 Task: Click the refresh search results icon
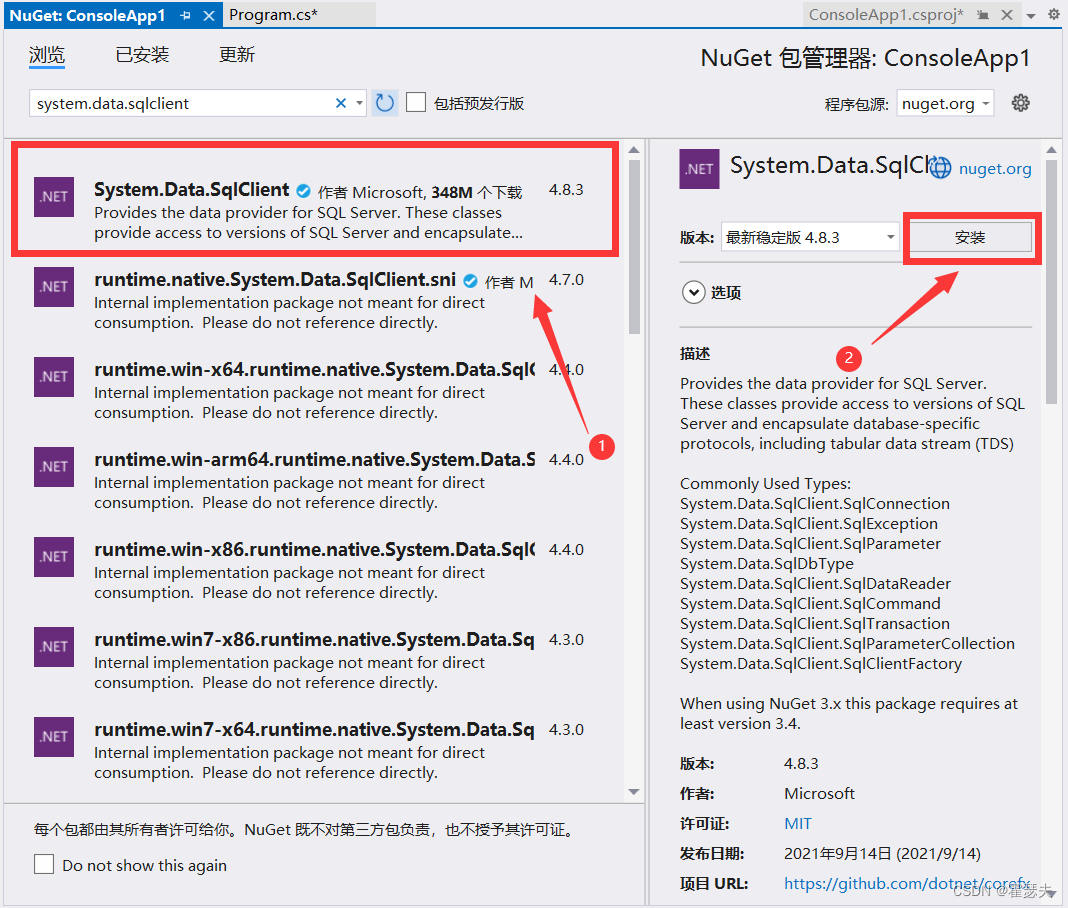click(x=385, y=103)
